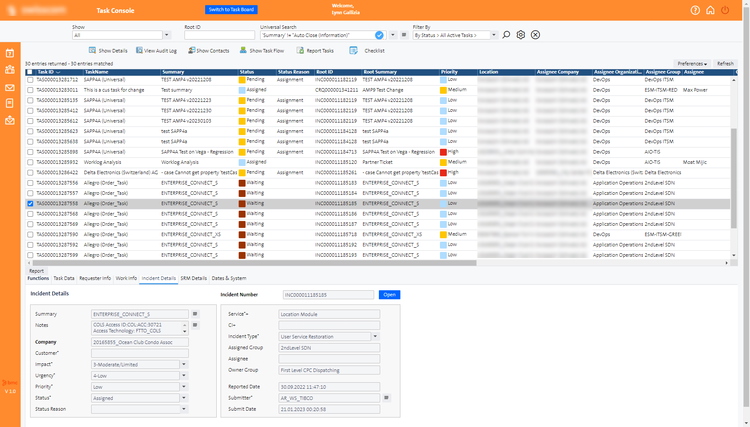Click the calendar icon in left sidebar
750x427 pixels.
click(x=10, y=53)
